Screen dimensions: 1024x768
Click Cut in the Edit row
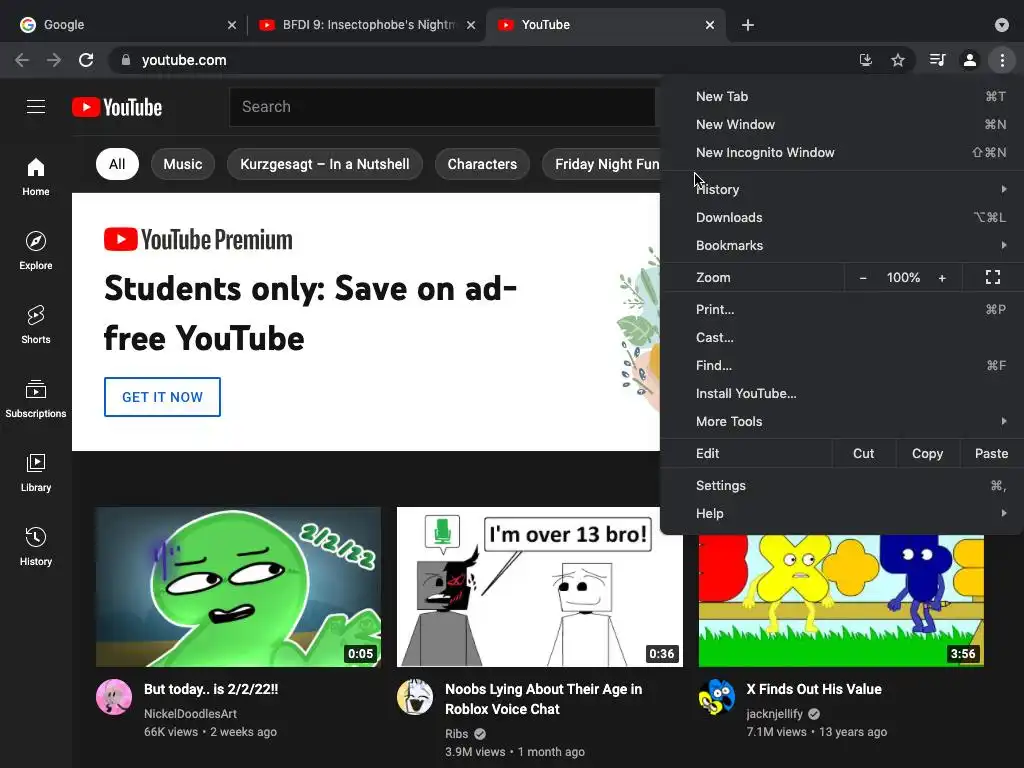click(863, 453)
